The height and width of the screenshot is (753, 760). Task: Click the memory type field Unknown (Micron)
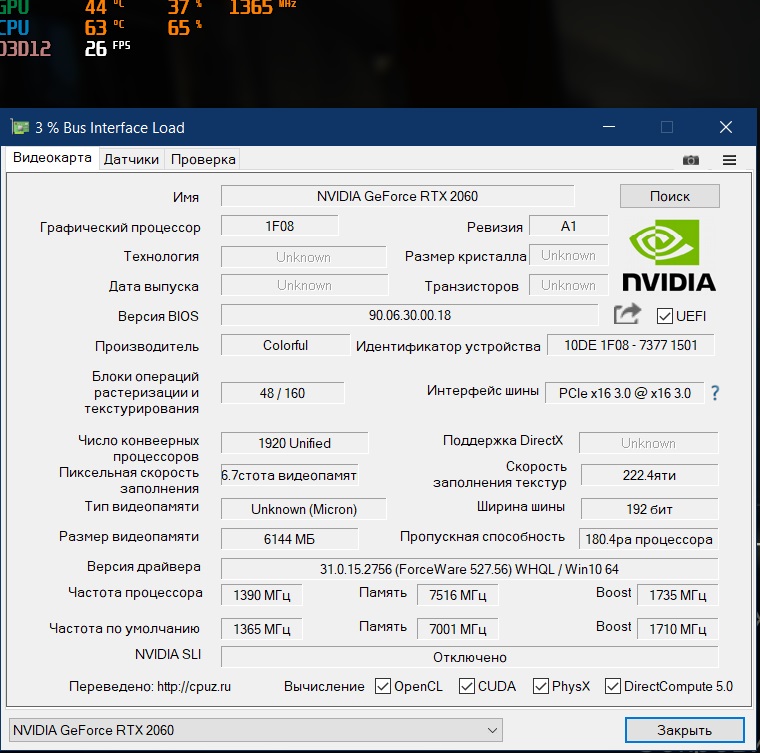[x=303, y=509]
